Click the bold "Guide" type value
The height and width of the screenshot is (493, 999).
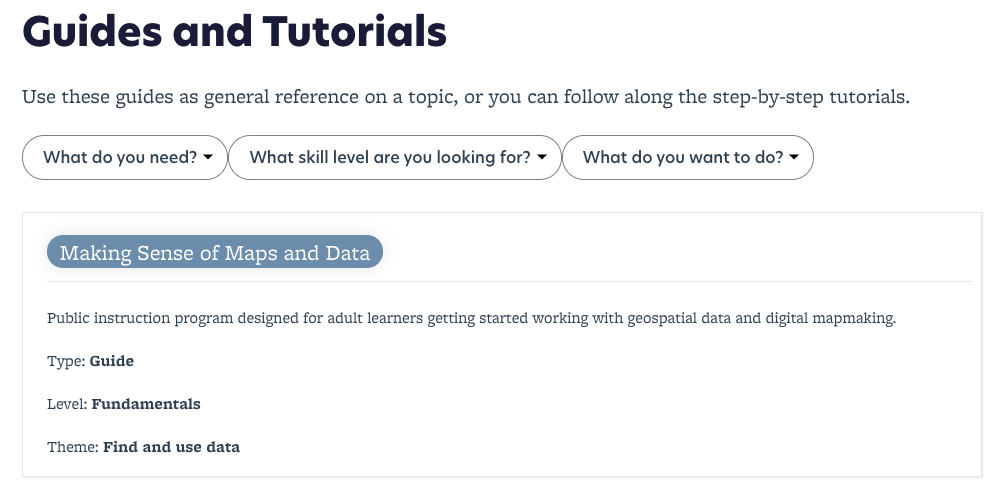(111, 361)
